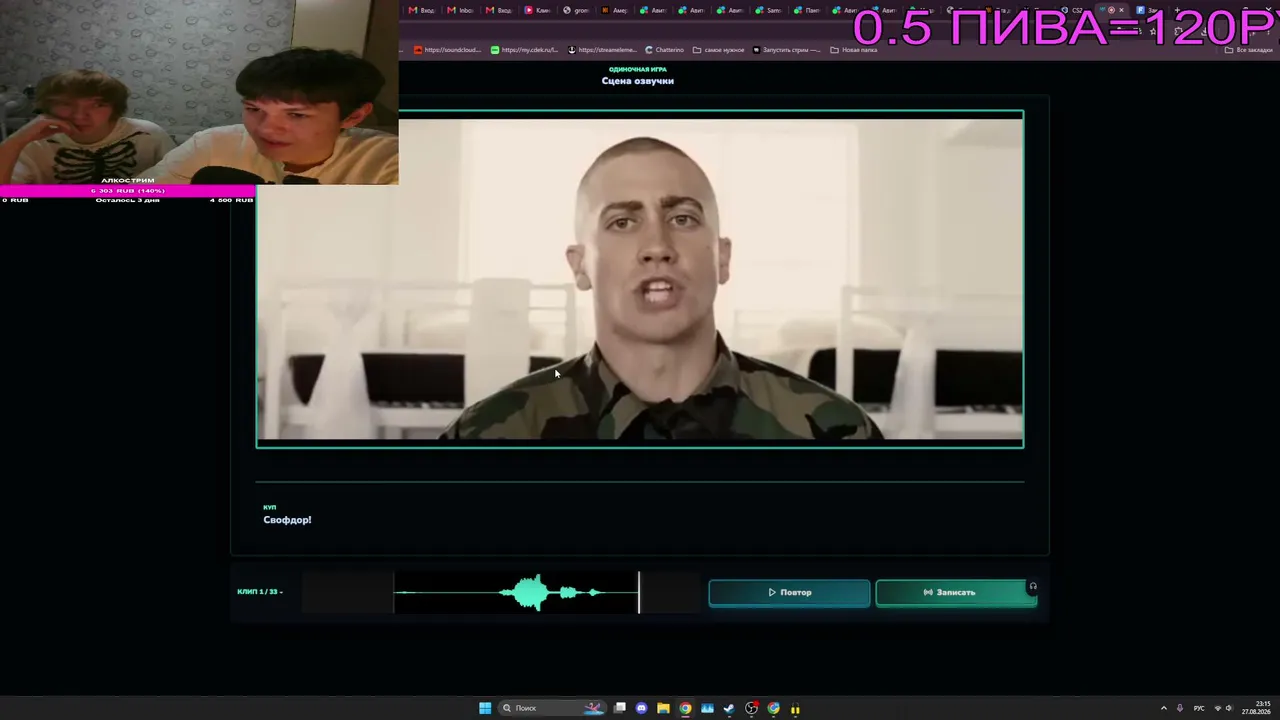1280x720 pixels.
Task: Open the network and volume tray icons
Action: pos(1223,708)
